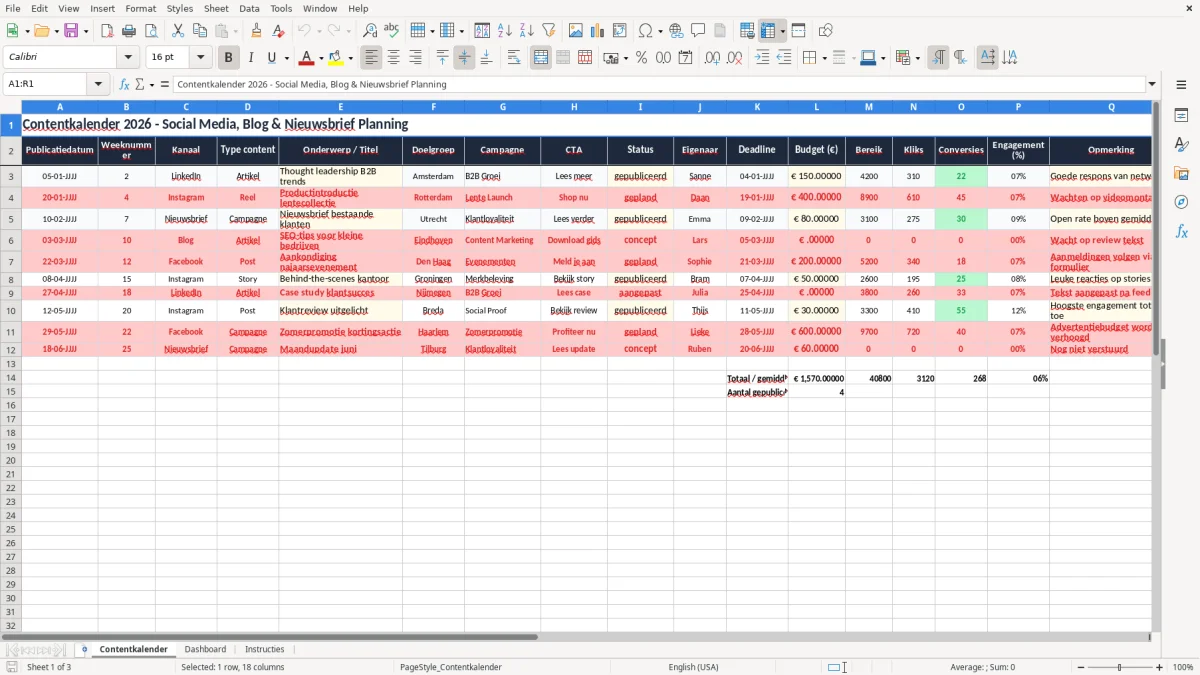Screen dimensions: 1200x675
Task: Expand the formula bar arrow
Action: coord(1152,84)
